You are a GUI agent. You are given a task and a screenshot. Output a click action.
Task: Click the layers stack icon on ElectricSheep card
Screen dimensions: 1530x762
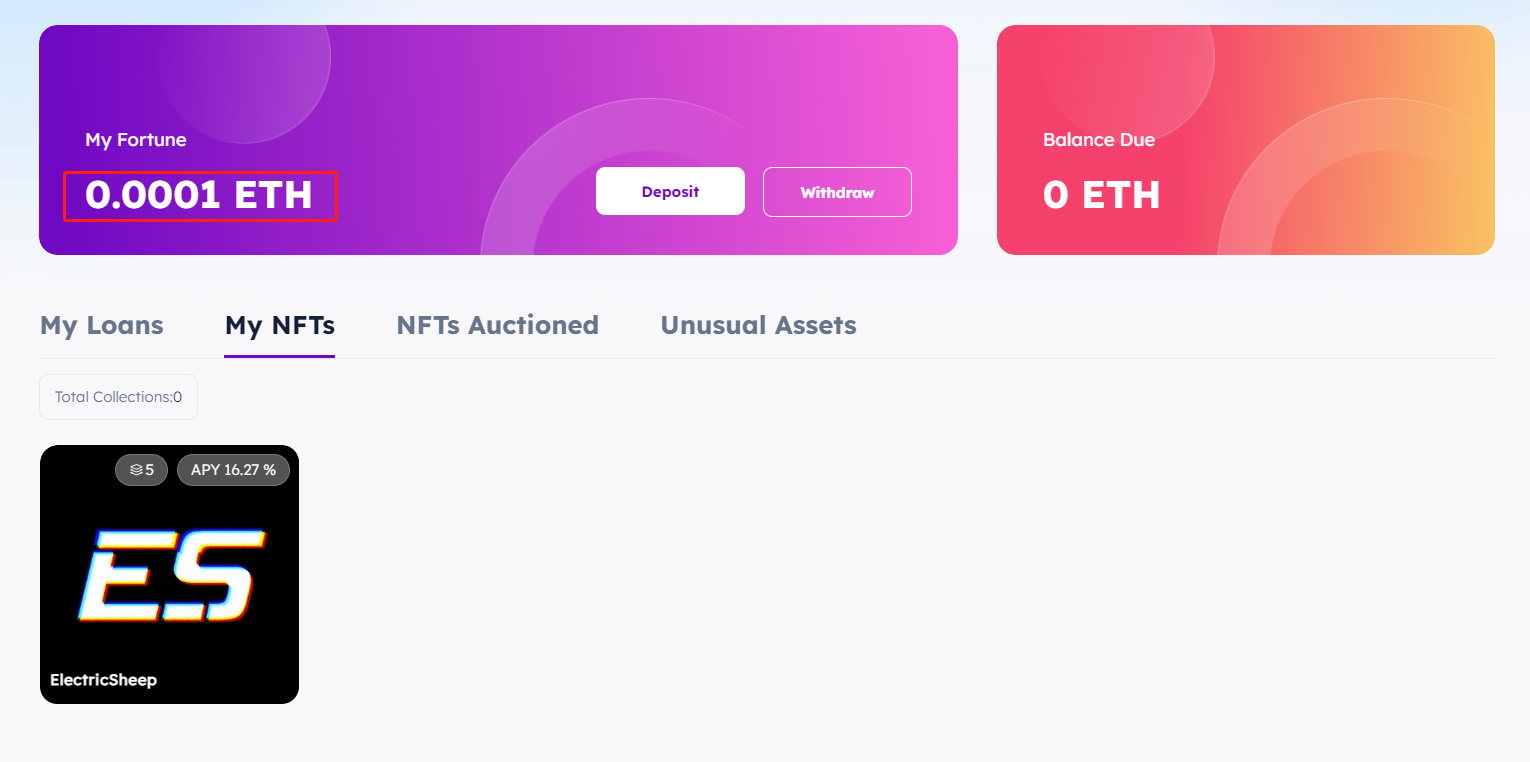[x=136, y=470]
